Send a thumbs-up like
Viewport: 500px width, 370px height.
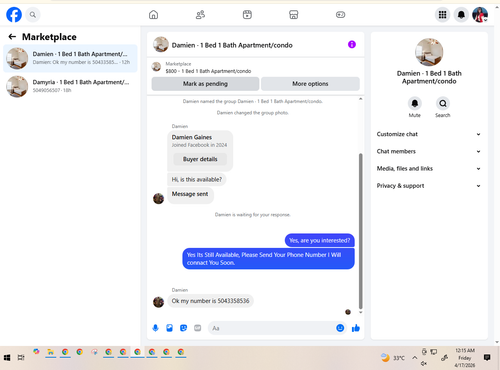click(x=356, y=328)
